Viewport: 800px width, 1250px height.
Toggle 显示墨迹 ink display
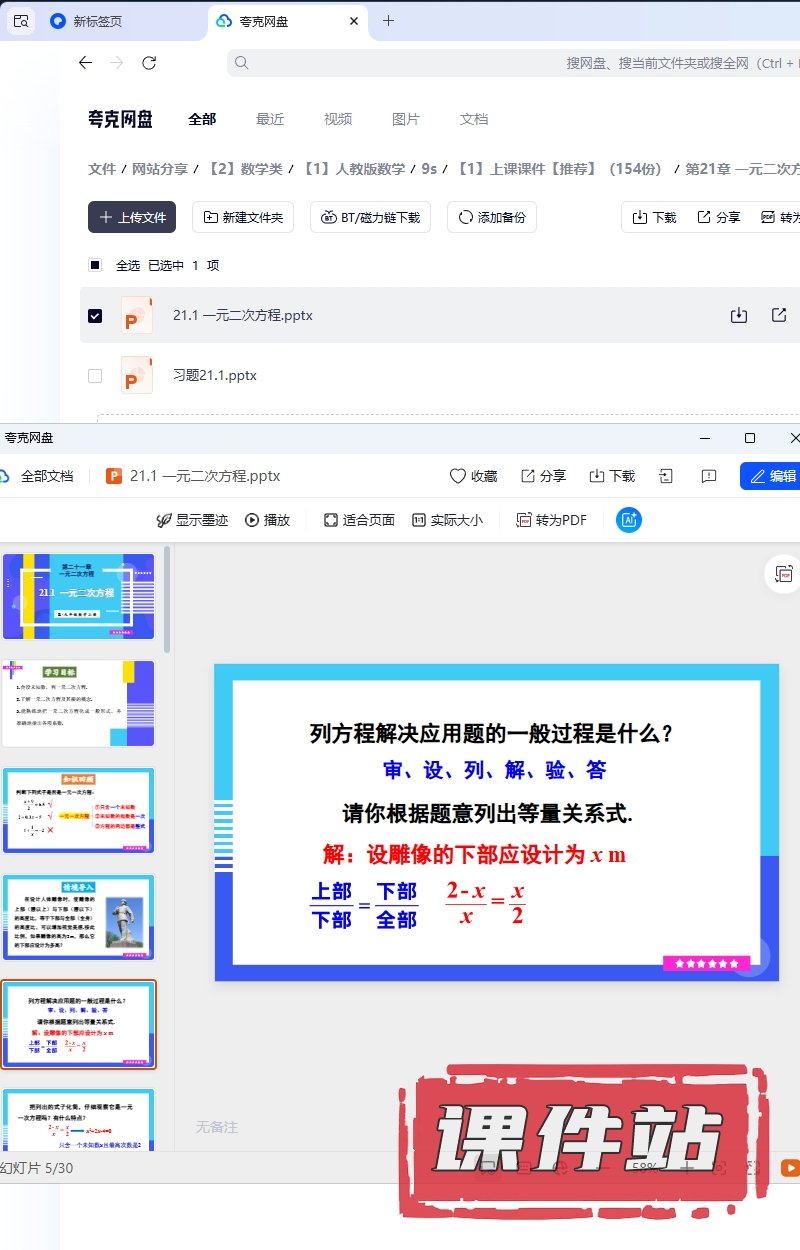coord(192,520)
